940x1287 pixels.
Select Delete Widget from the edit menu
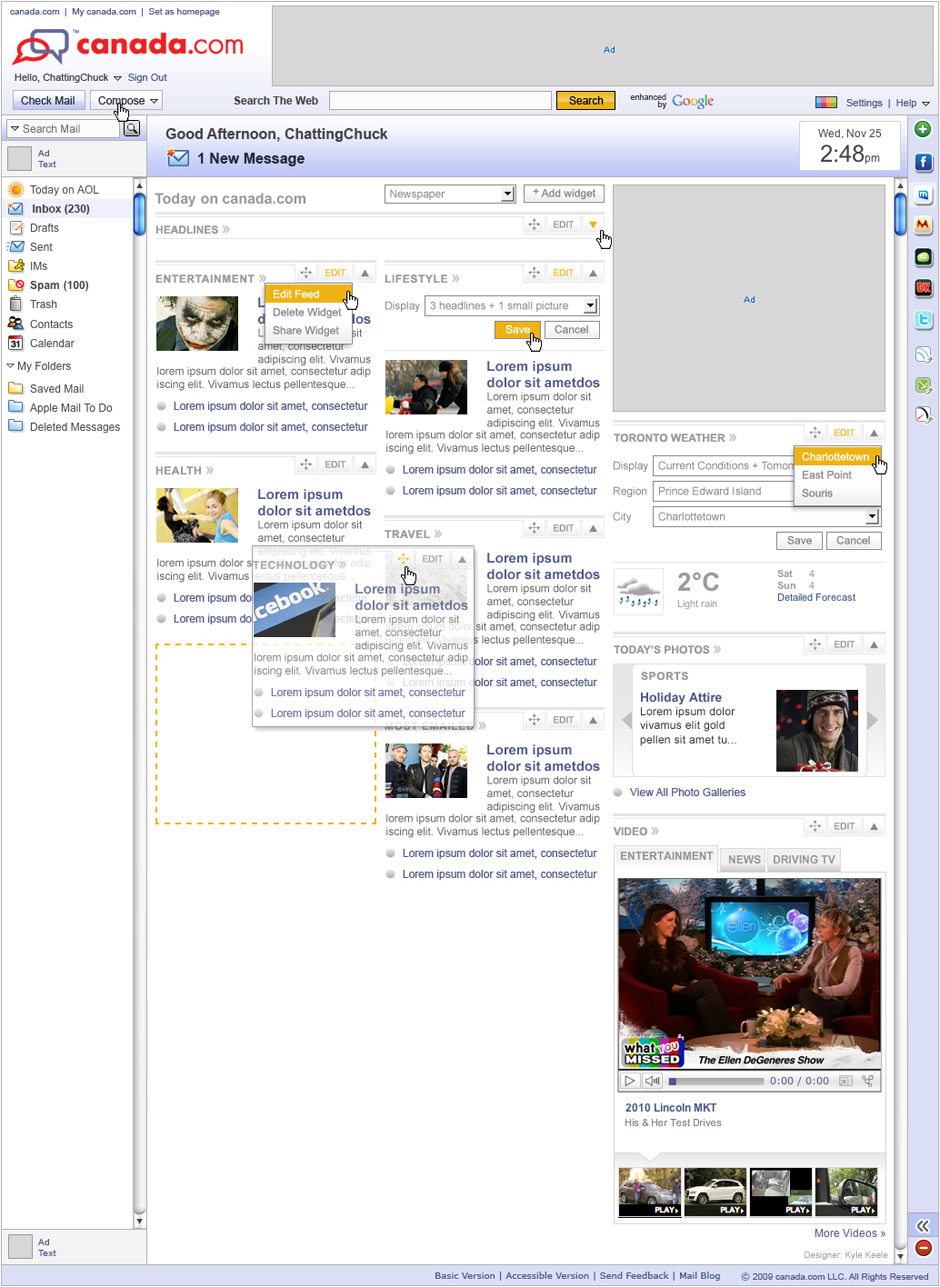tap(307, 312)
